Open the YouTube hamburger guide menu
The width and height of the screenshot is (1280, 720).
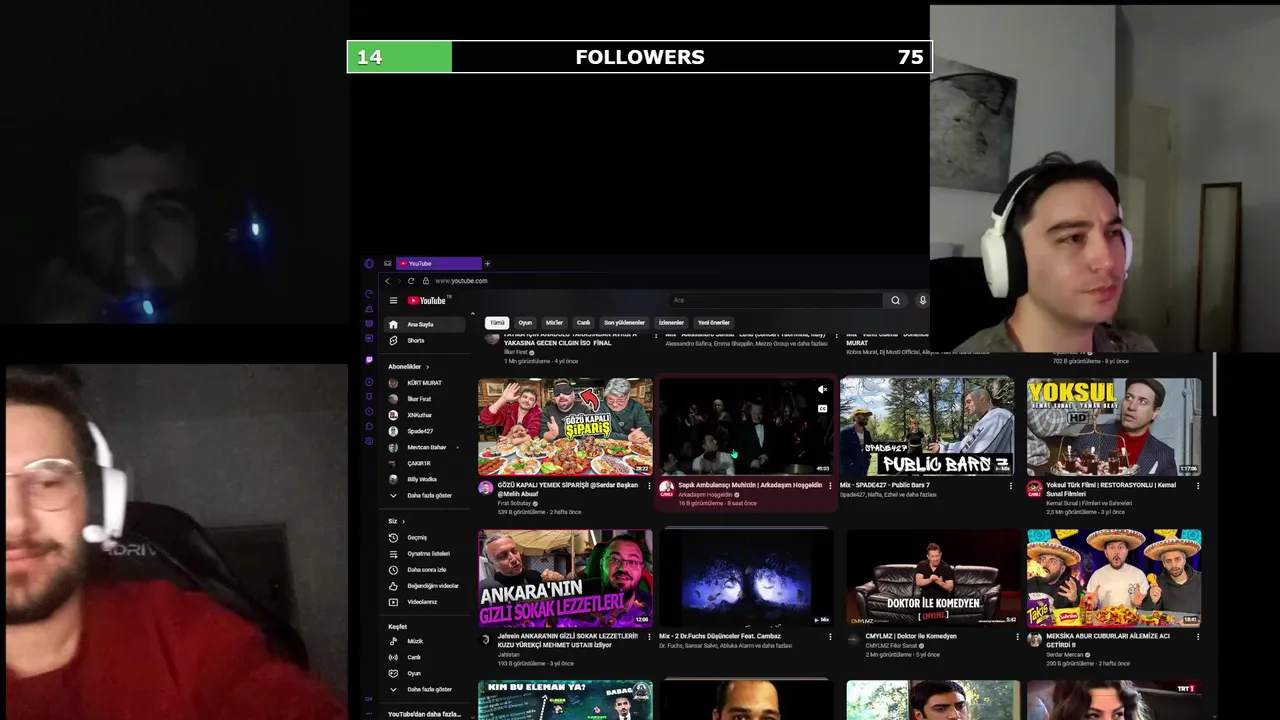point(393,300)
